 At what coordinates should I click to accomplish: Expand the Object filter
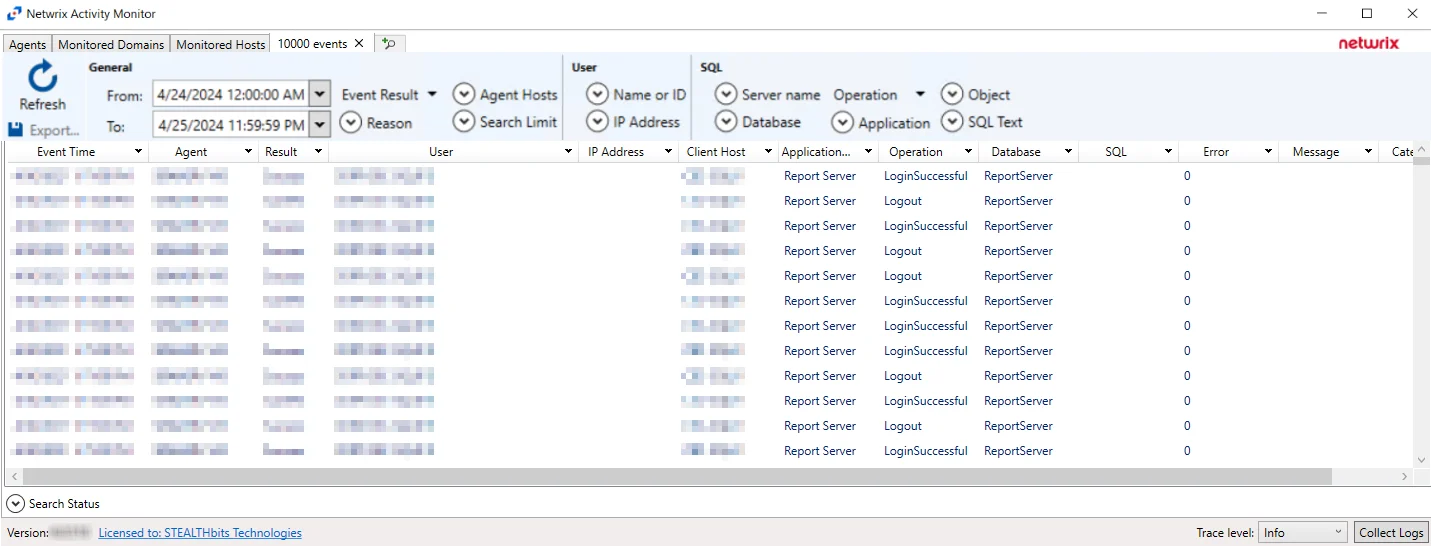(952, 94)
